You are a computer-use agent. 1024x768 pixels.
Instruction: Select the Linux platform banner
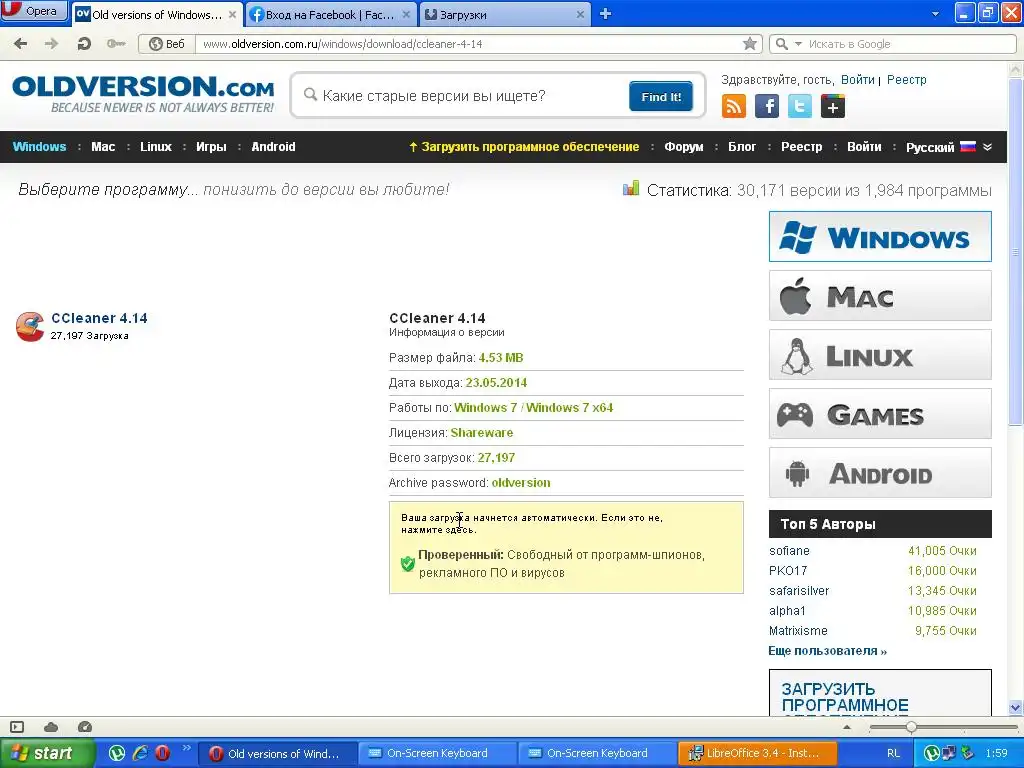tap(880, 355)
